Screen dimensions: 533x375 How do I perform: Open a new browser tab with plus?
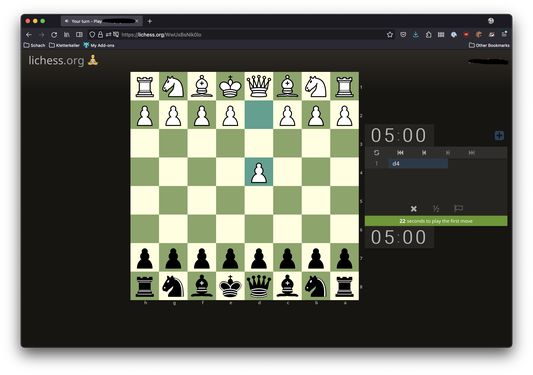pyautogui.click(x=150, y=21)
